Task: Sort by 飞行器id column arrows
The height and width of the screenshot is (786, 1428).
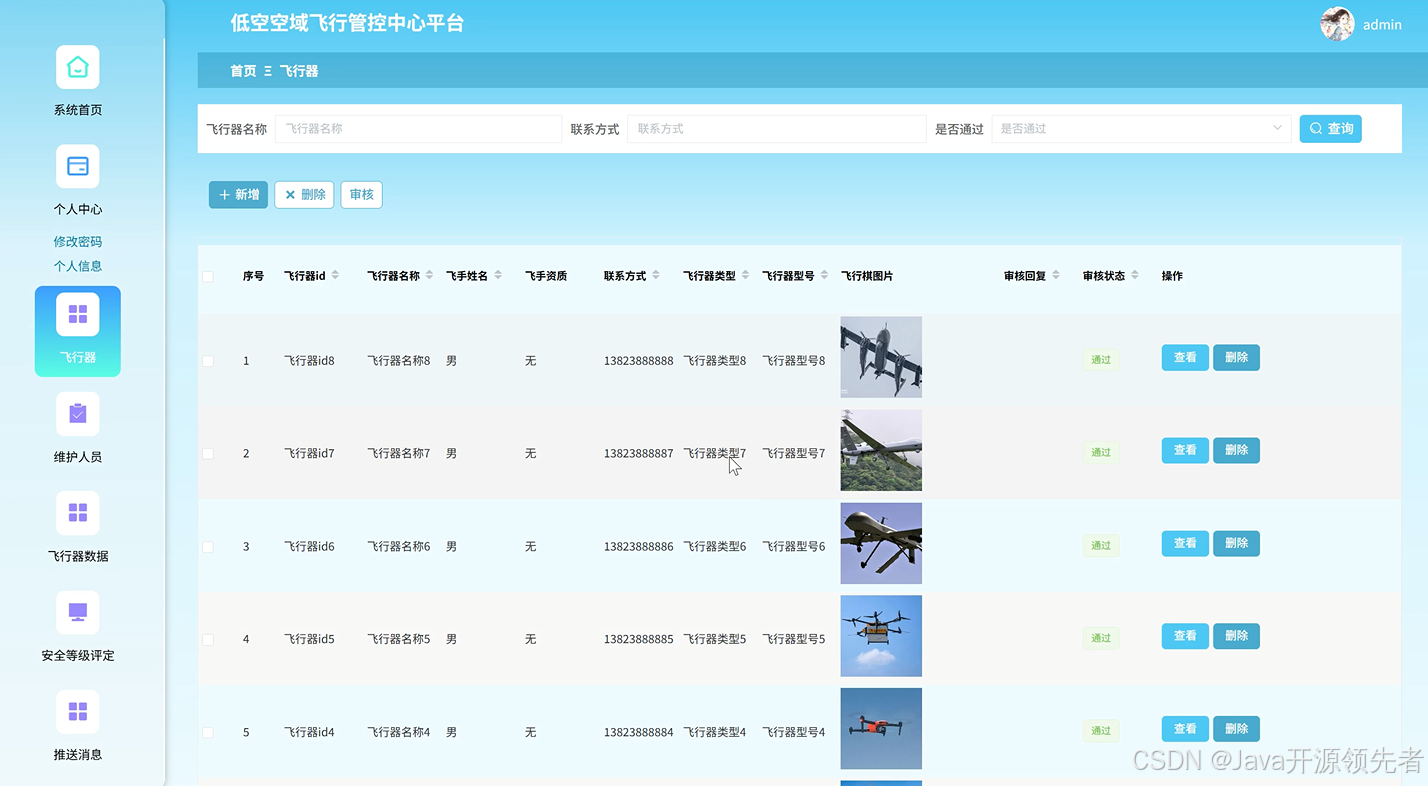Action: tap(335, 275)
